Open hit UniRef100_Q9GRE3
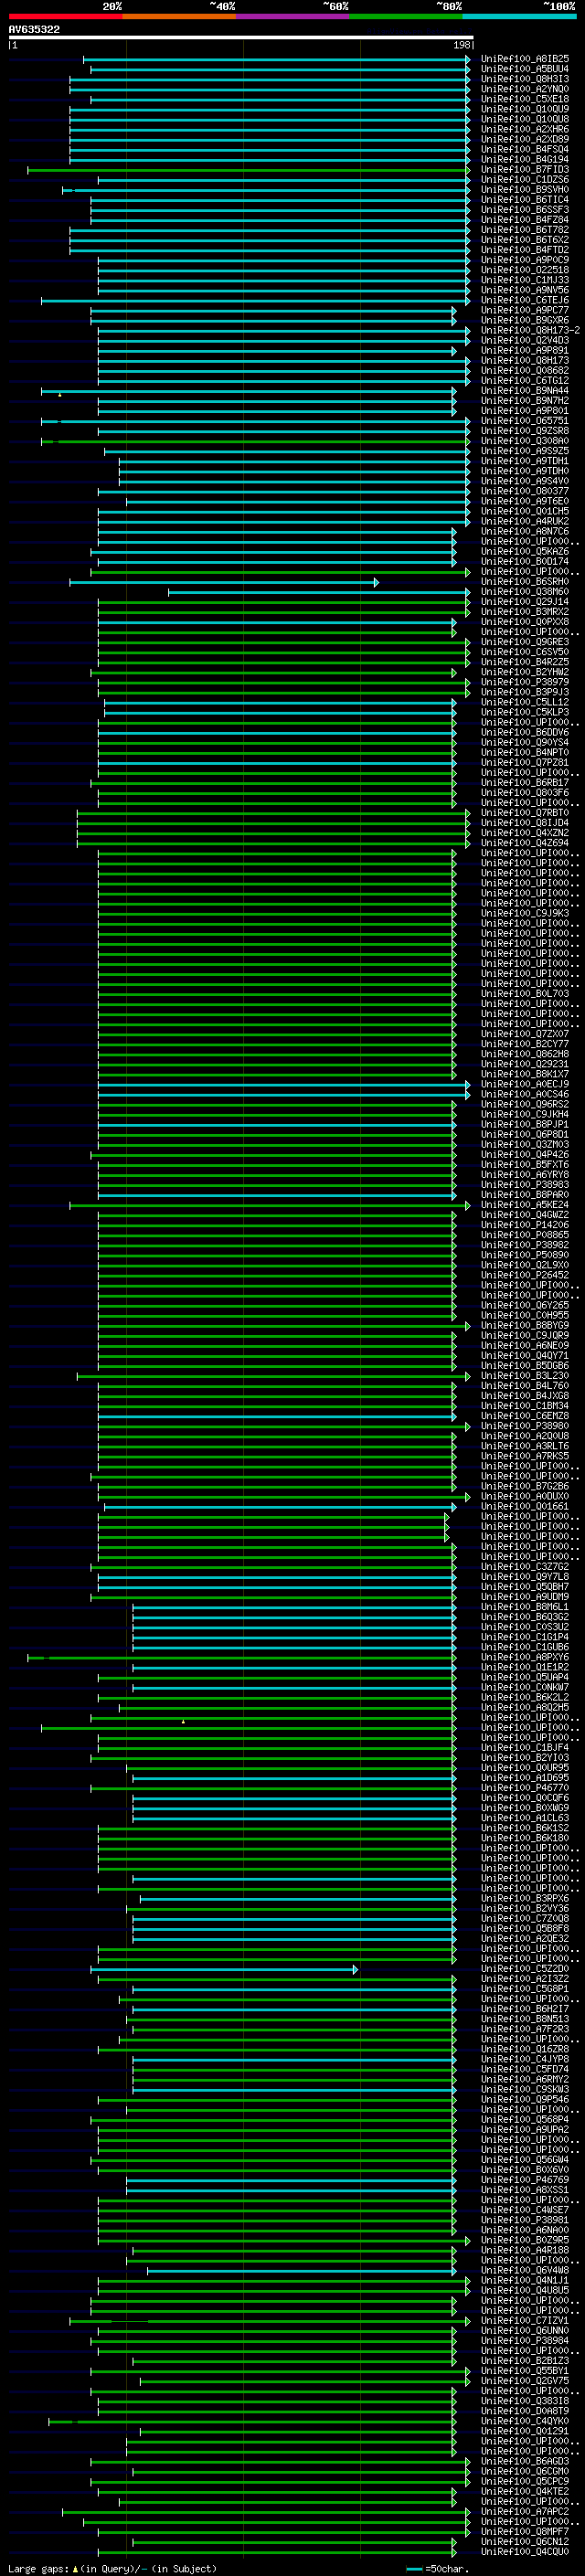This screenshot has width=585, height=2576. click(525, 642)
